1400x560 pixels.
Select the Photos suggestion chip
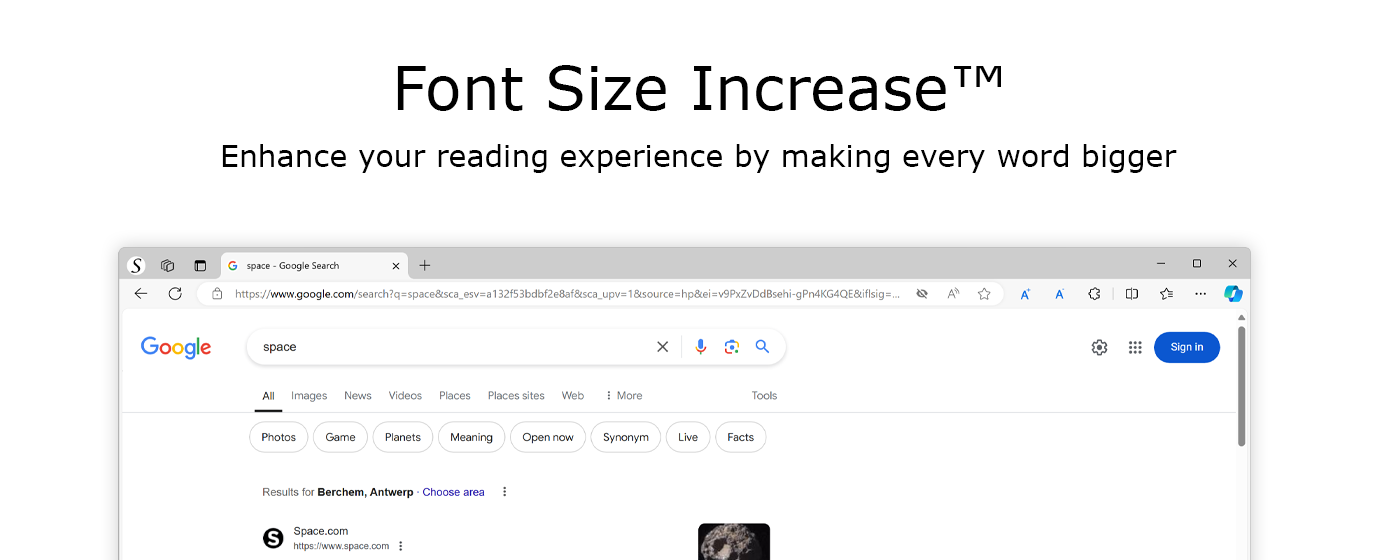pyautogui.click(x=279, y=437)
